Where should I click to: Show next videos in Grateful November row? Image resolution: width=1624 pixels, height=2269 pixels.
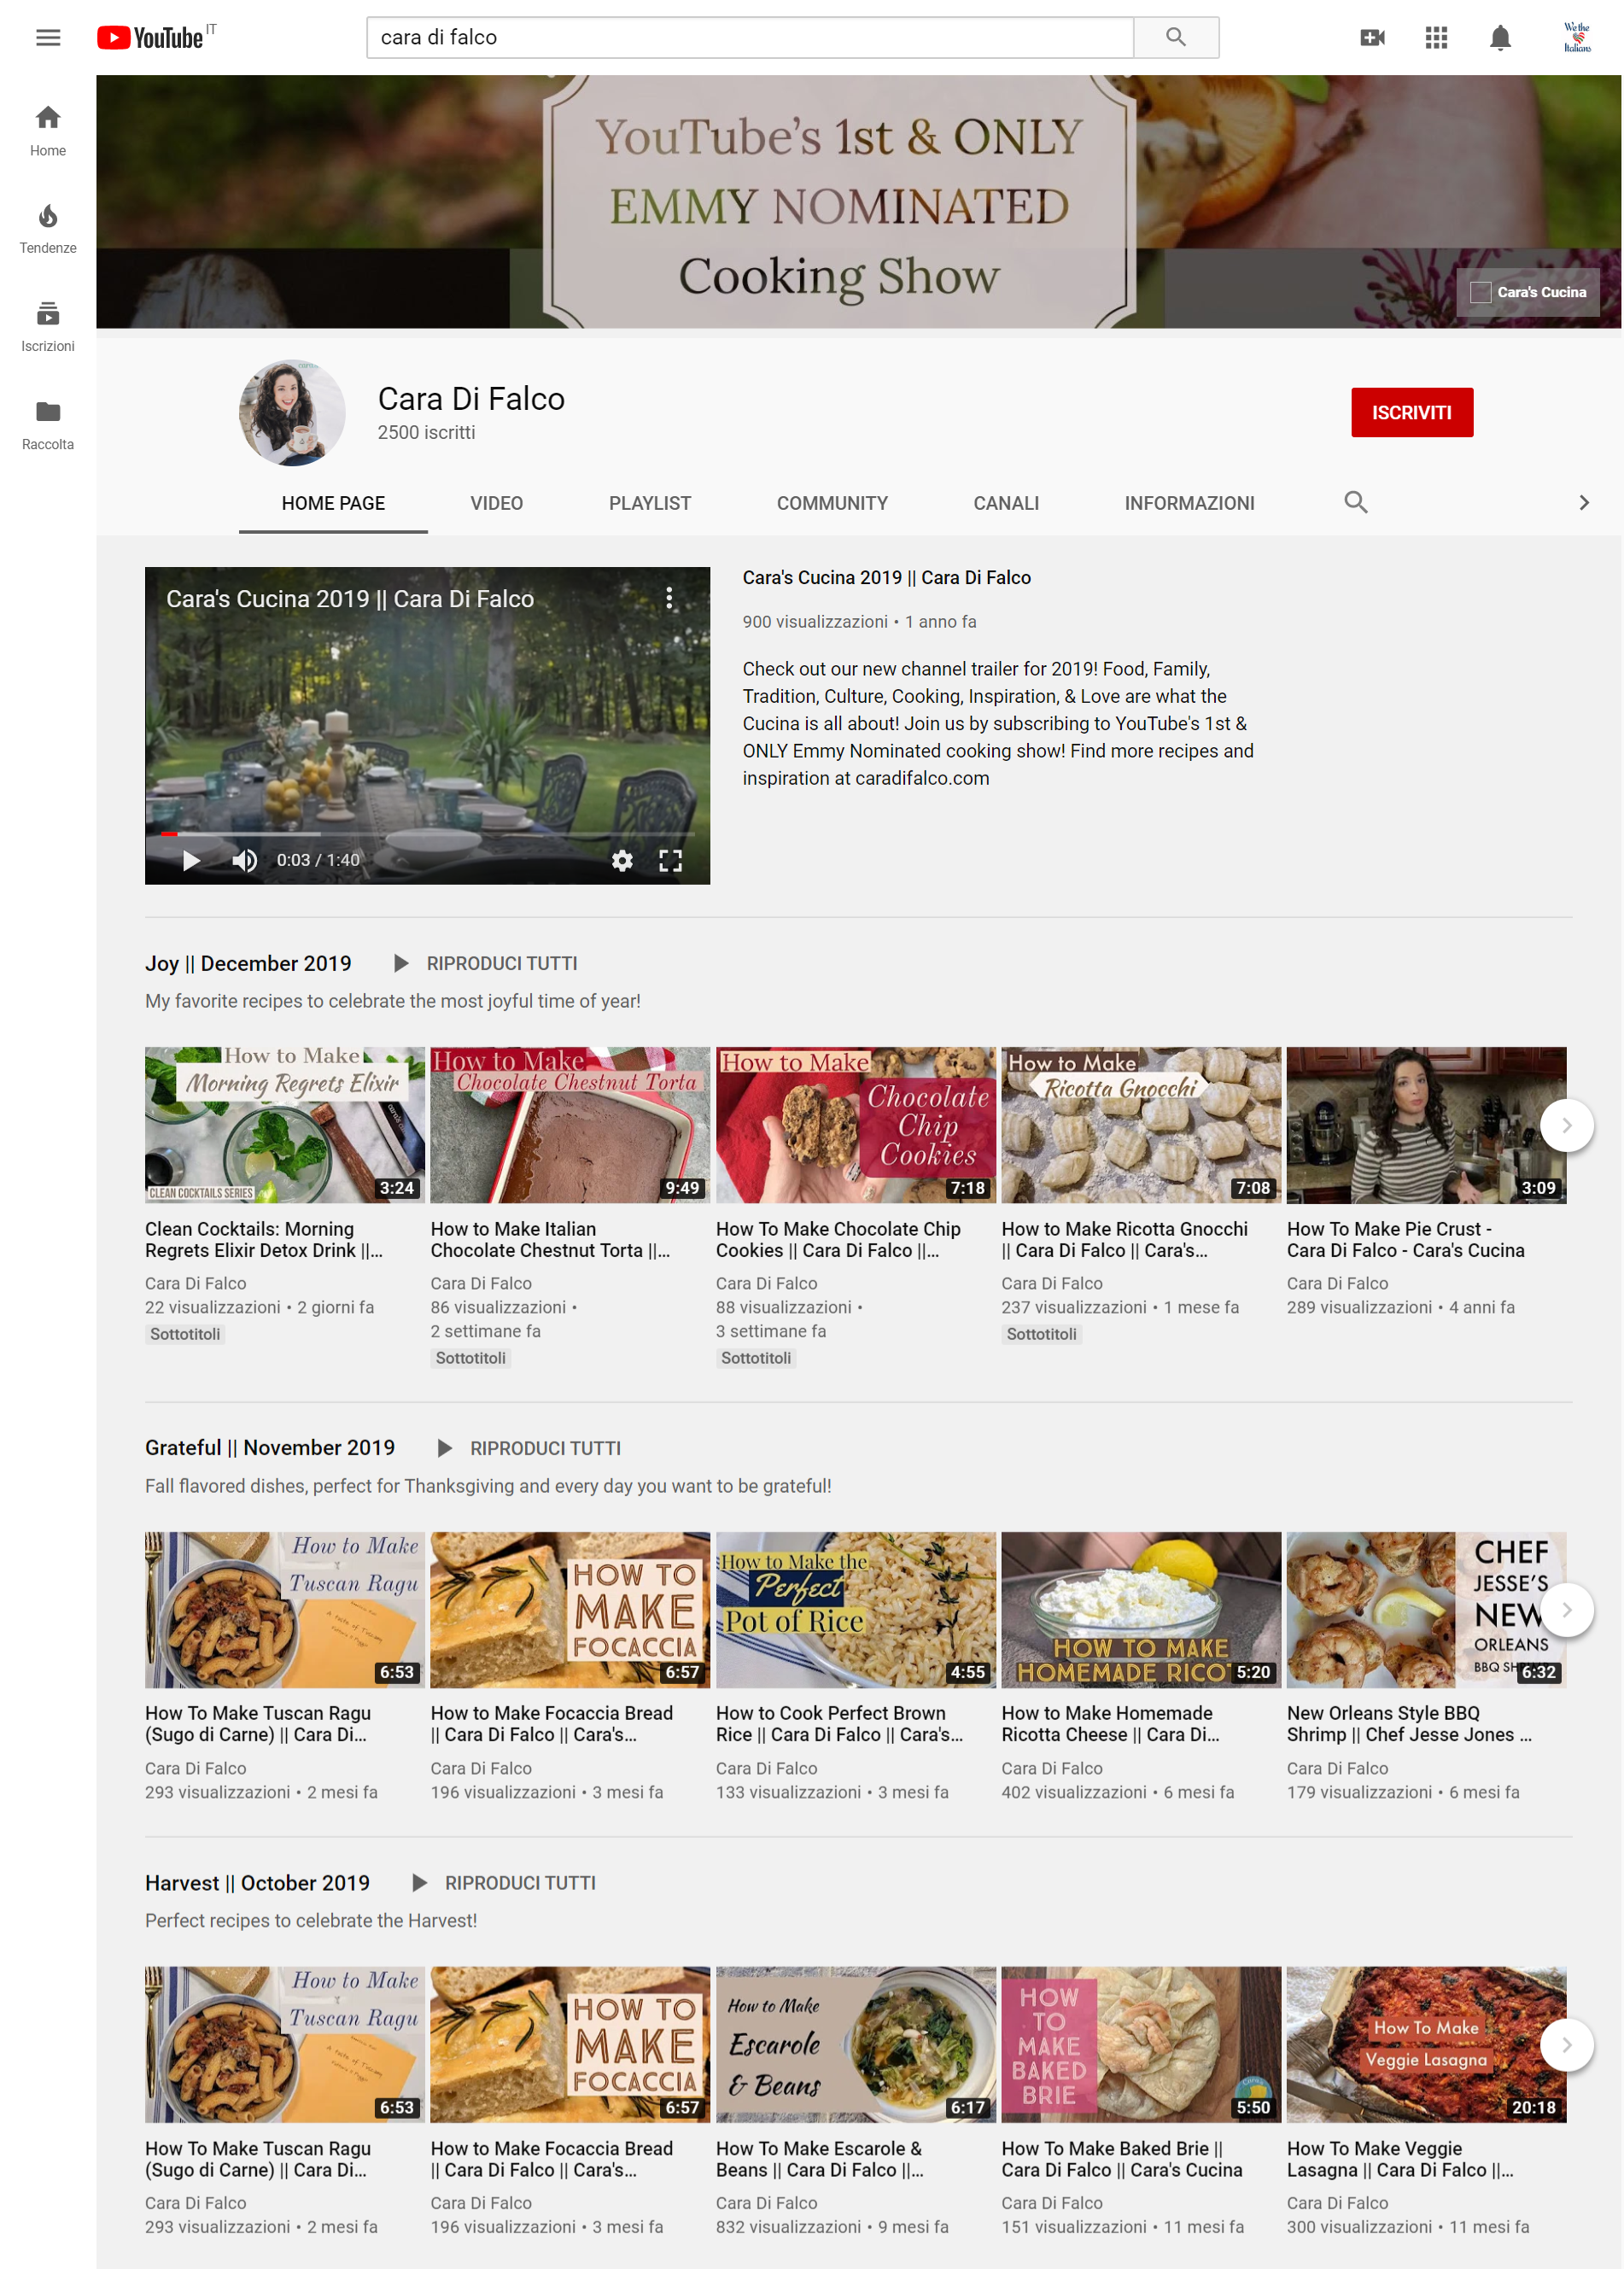1566,1609
